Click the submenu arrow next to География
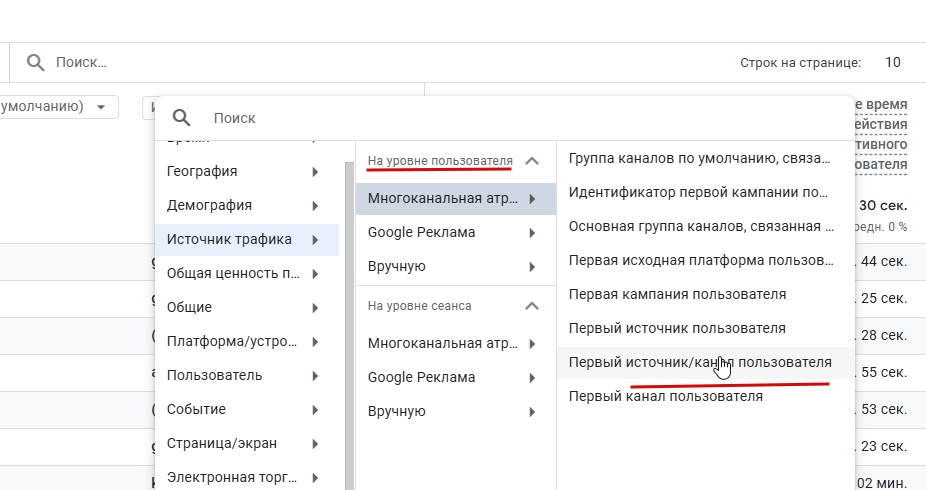This screenshot has width=926, height=490. coord(315,172)
